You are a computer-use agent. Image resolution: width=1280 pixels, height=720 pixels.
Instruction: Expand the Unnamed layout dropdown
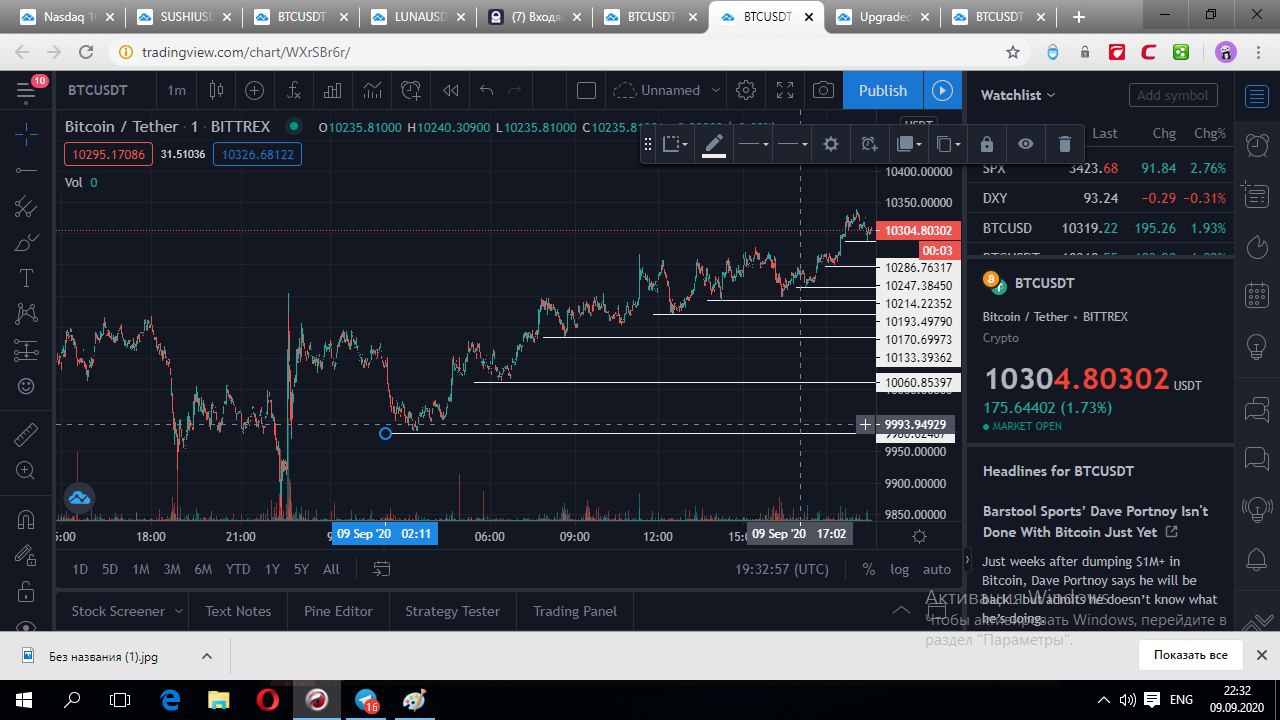pyautogui.click(x=667, y=91)
